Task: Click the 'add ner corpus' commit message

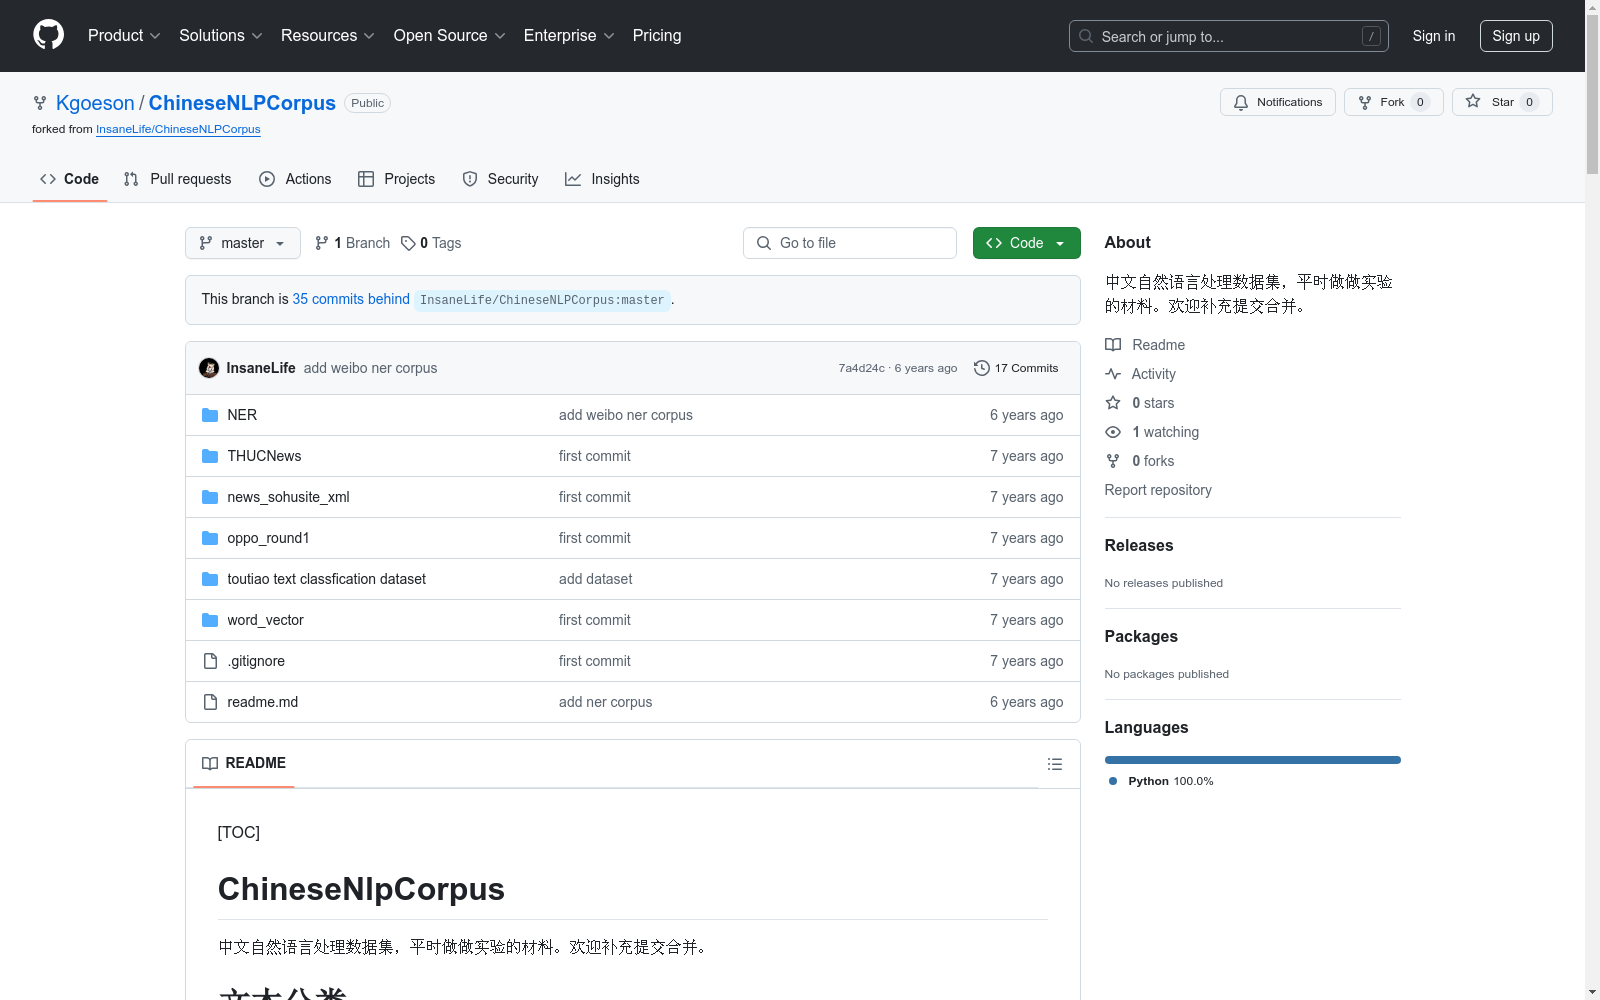Action: pos(606,702)
